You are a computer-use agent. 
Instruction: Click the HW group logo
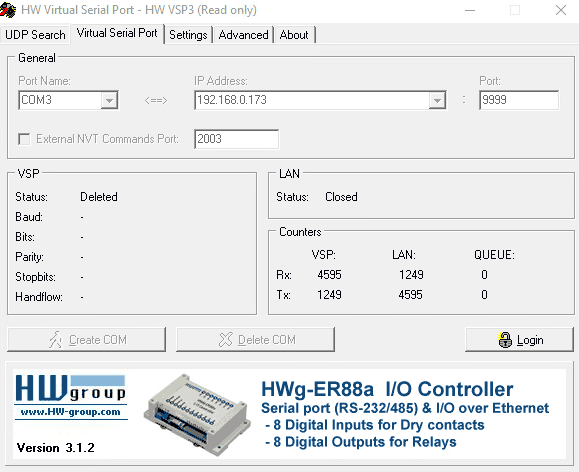pos(70,388)
